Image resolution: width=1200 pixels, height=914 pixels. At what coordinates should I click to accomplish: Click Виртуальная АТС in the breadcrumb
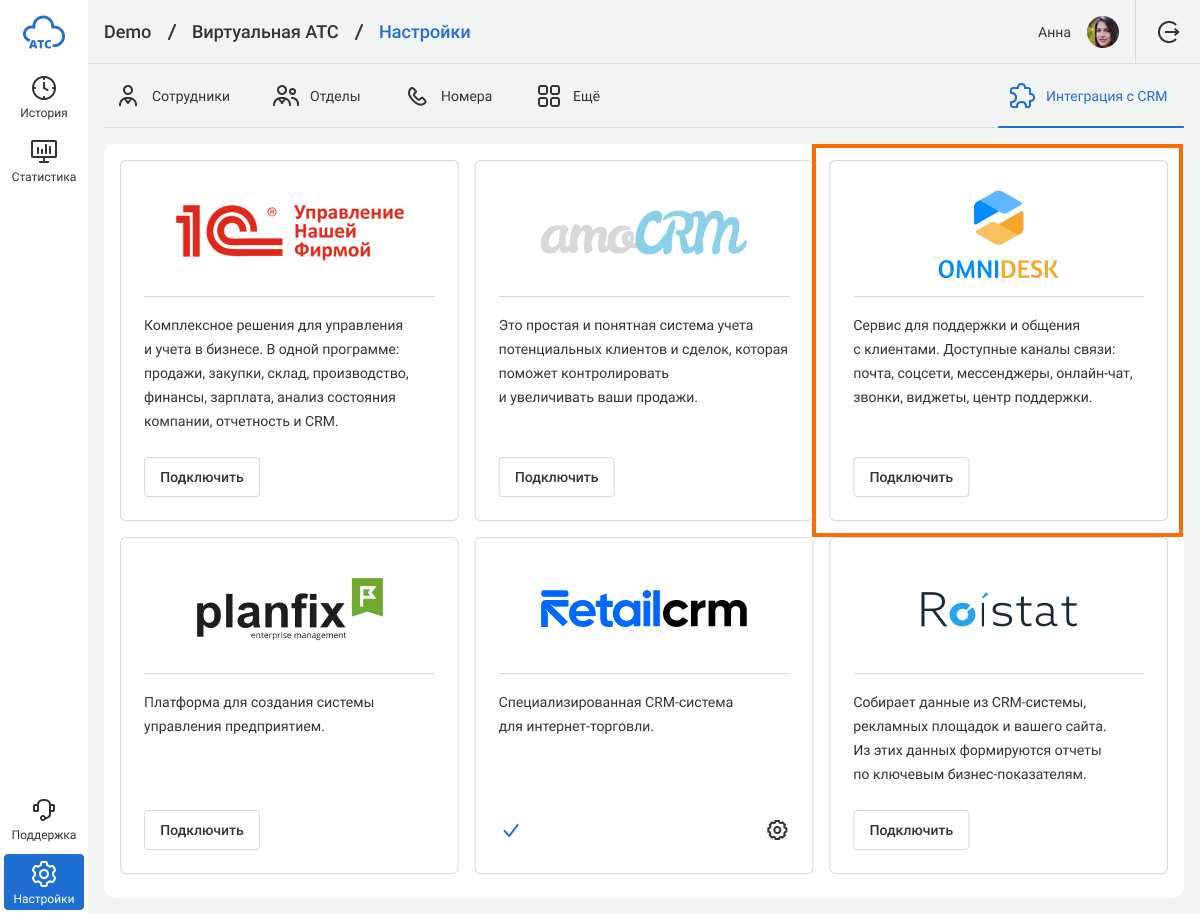coord(265,32)
